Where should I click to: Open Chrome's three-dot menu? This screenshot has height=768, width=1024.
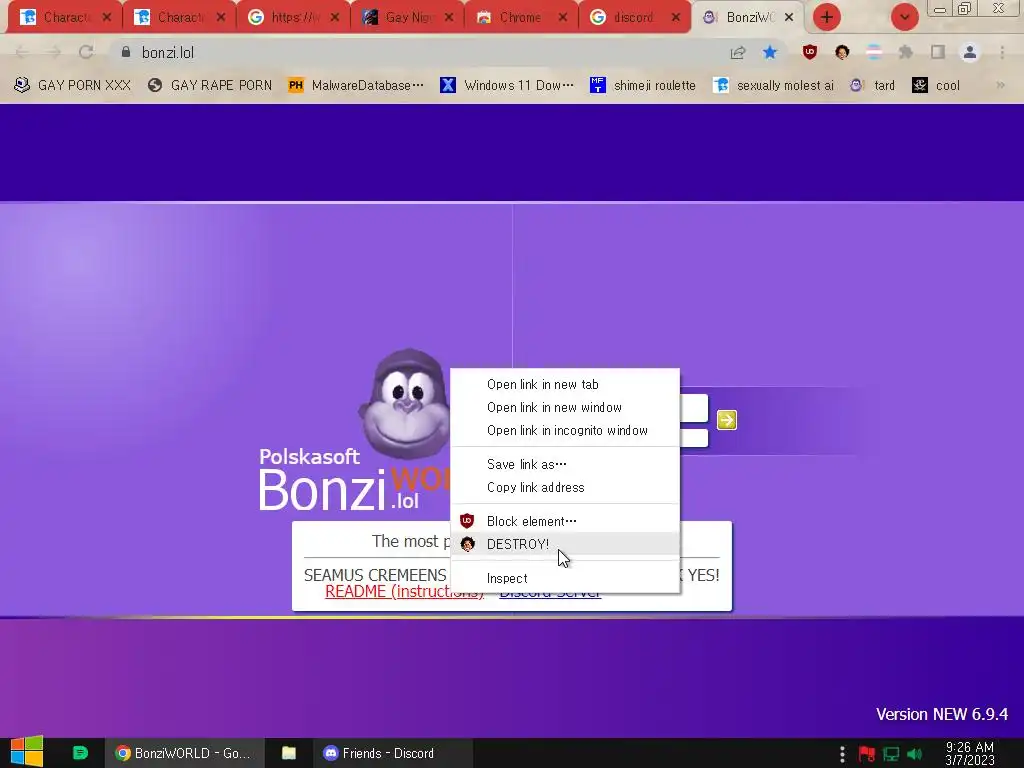click(1002, 52)
